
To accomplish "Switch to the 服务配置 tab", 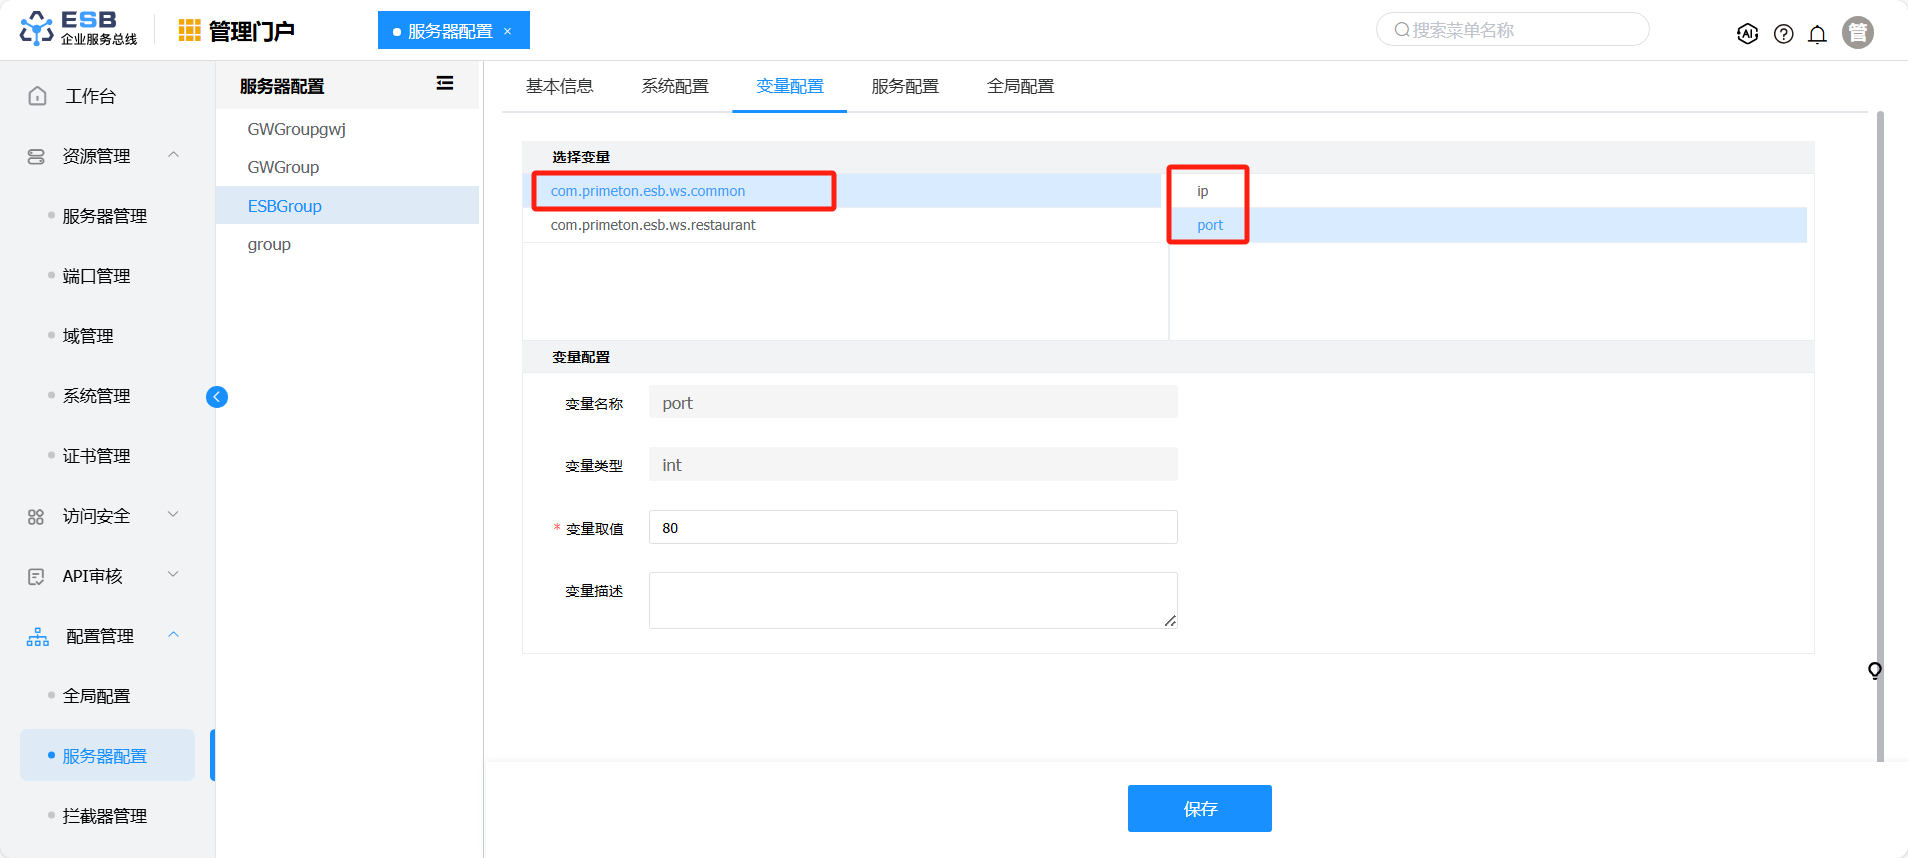I will point(905,86).
